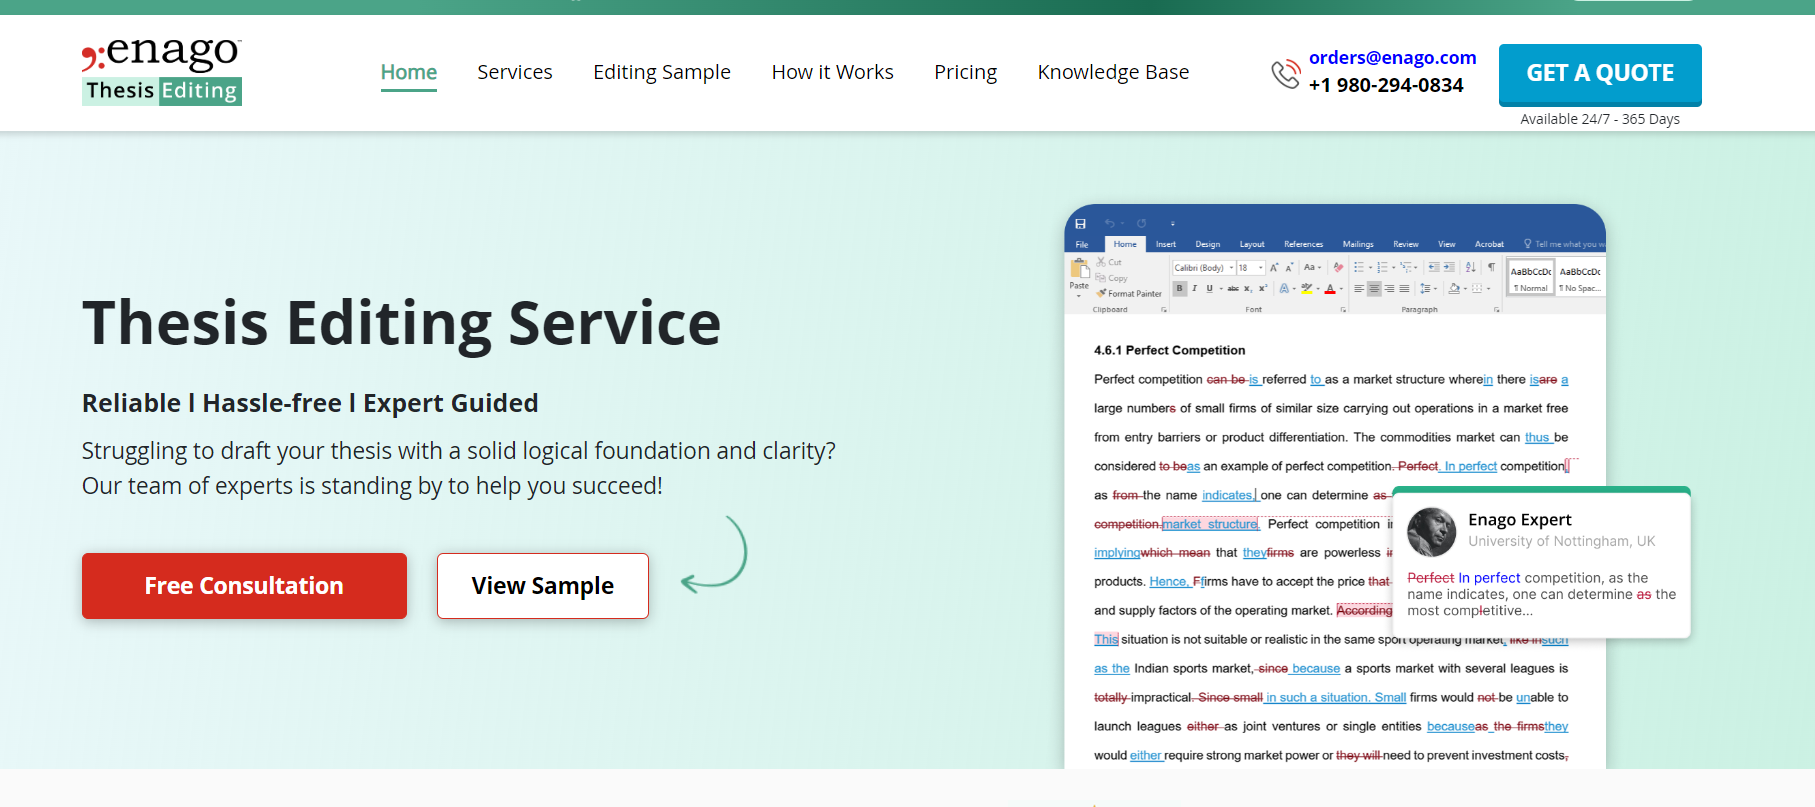The image size is (1815, 807).
Task: Click the Show paragraph marks icon in Word sample
Action: pos(1492,267)
